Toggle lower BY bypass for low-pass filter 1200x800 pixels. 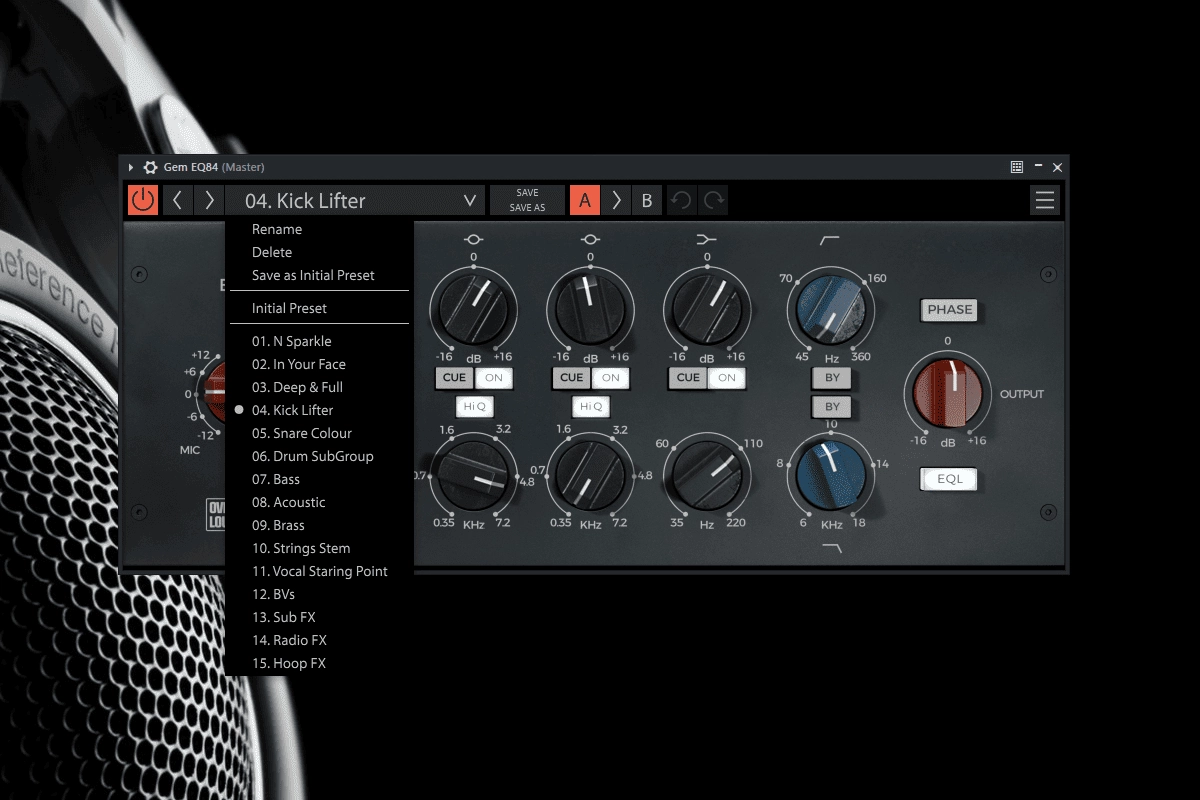[832, 406]
